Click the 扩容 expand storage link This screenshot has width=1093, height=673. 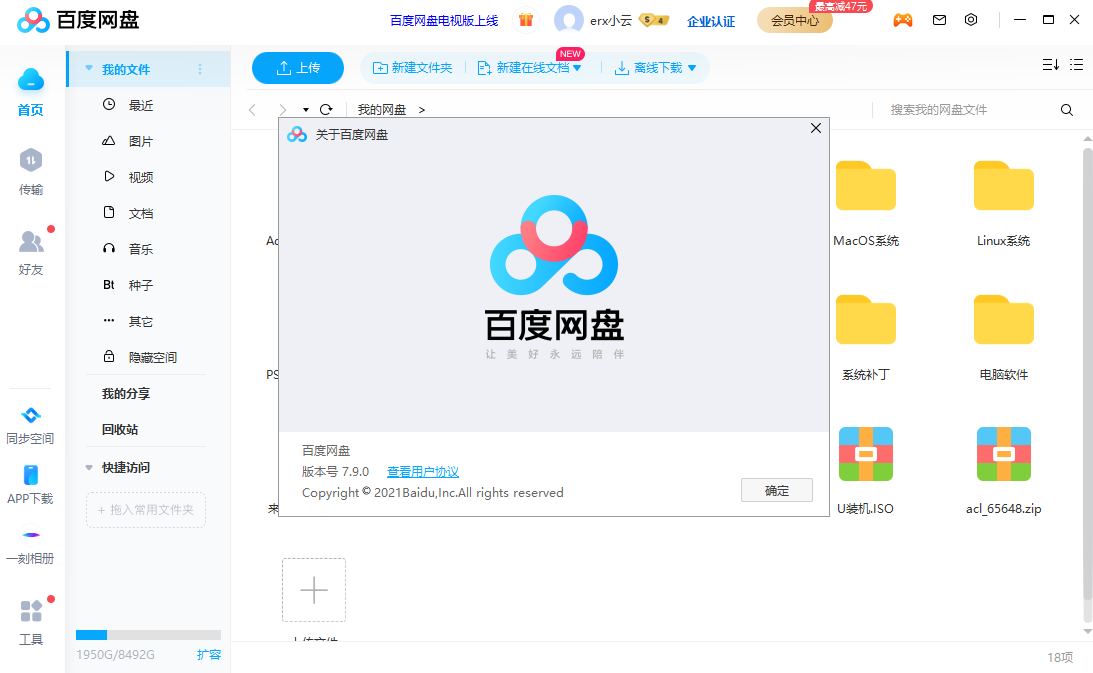tap(208, 654)
